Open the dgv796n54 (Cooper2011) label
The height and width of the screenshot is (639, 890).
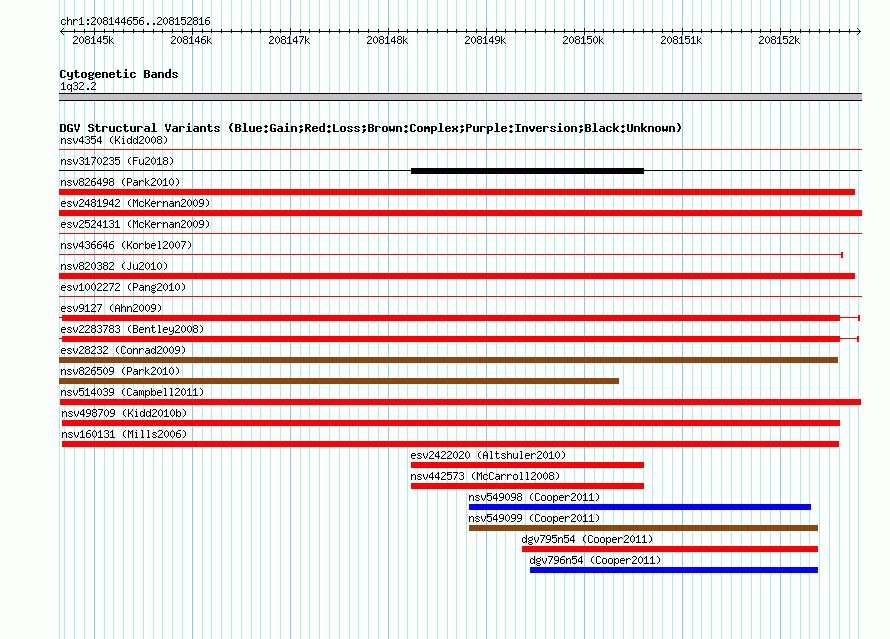click(x=595, y=560)
